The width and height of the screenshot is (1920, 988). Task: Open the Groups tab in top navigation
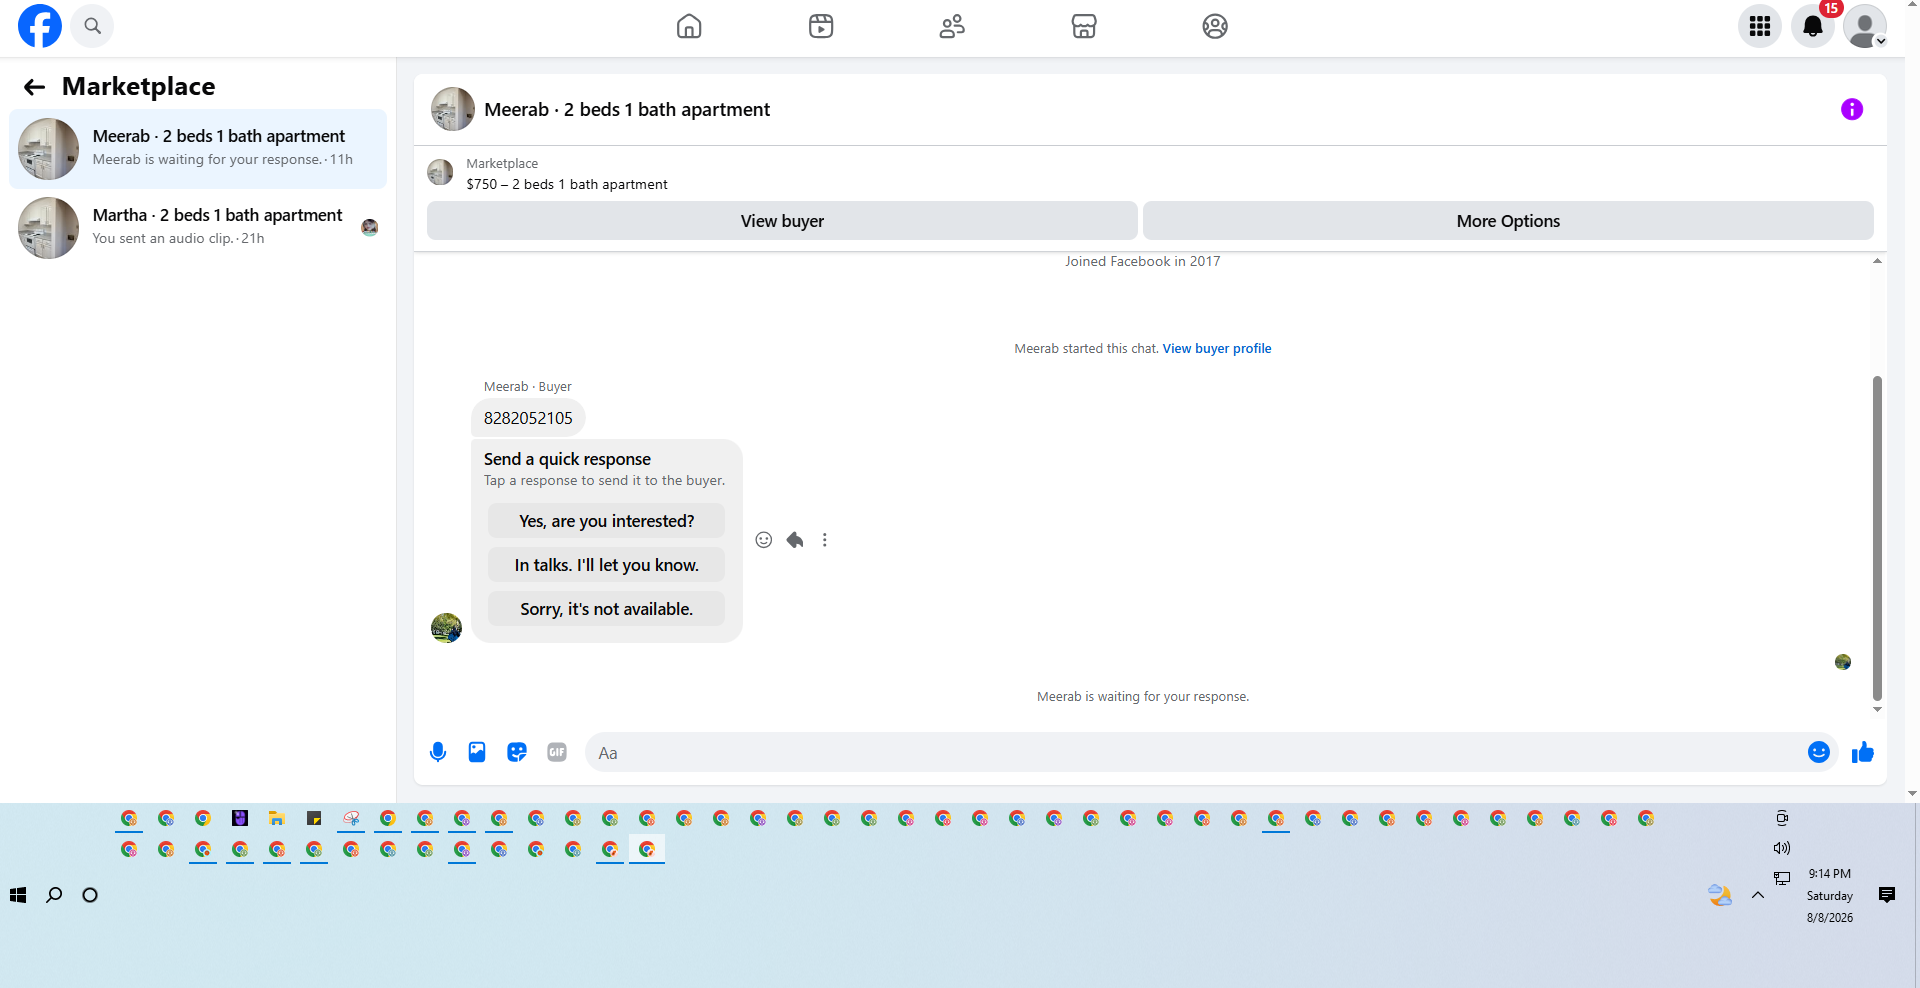[1215, 26]
